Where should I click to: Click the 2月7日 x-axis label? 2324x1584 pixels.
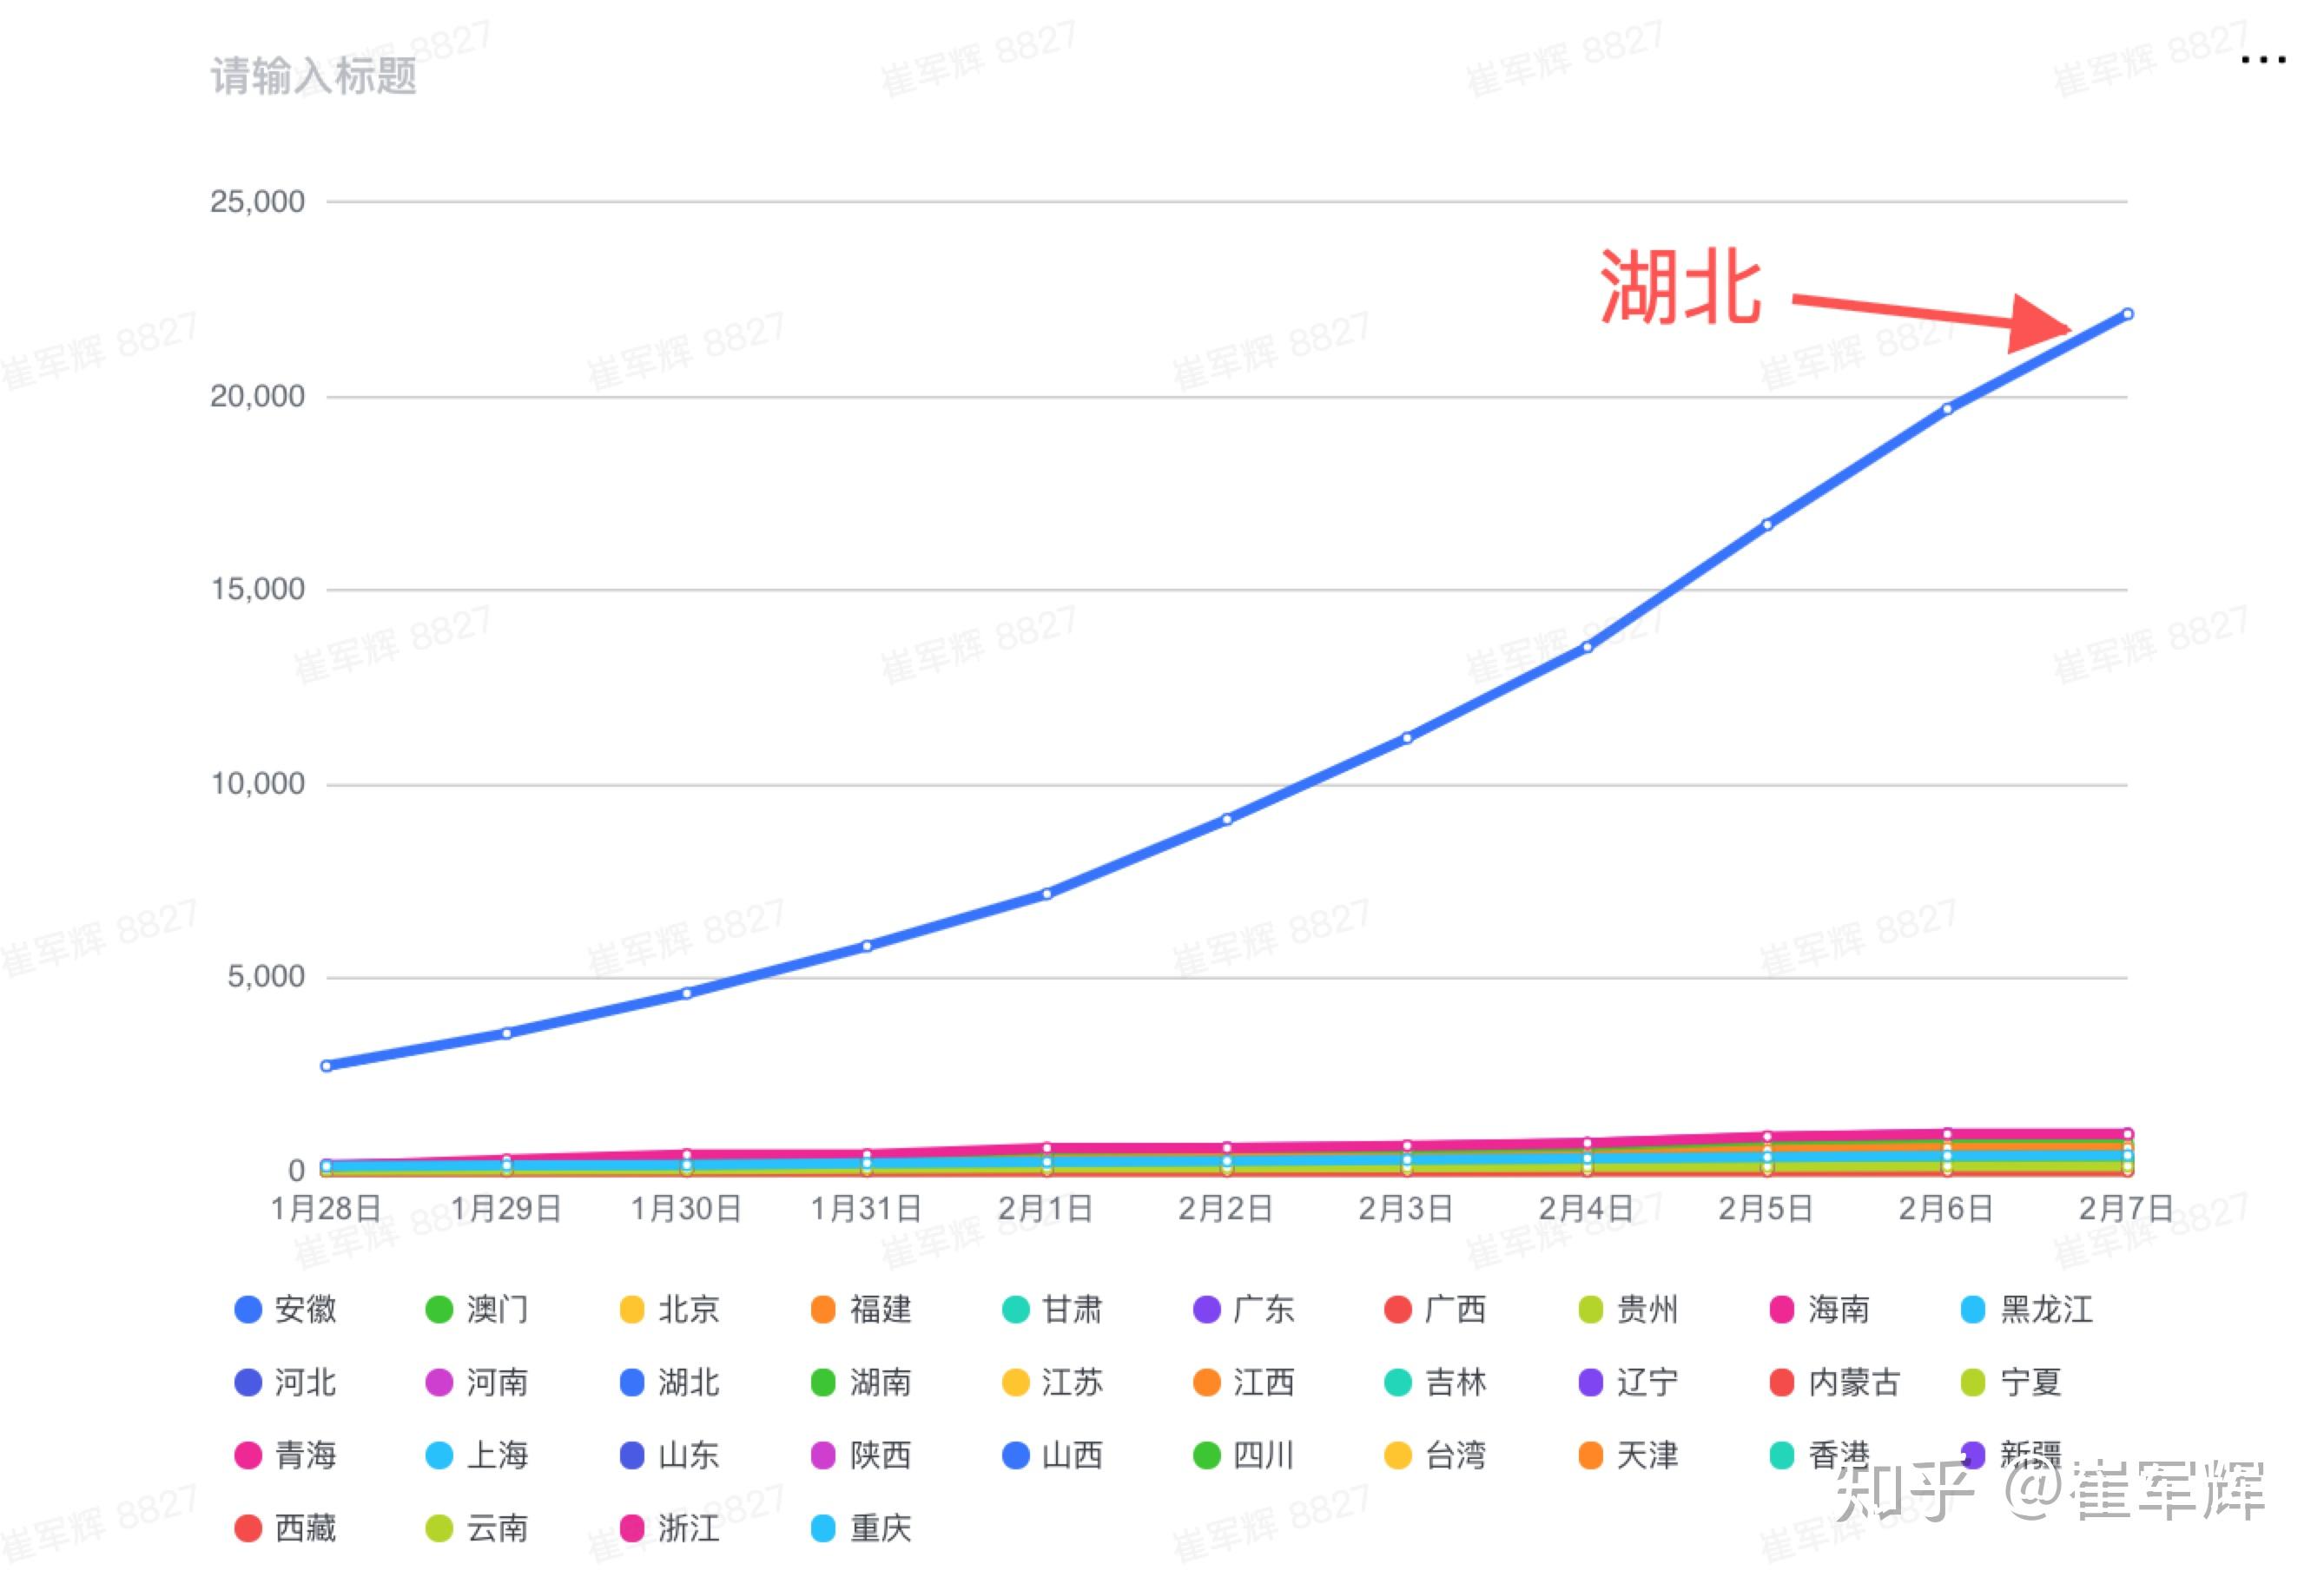coord(2126,1209)
